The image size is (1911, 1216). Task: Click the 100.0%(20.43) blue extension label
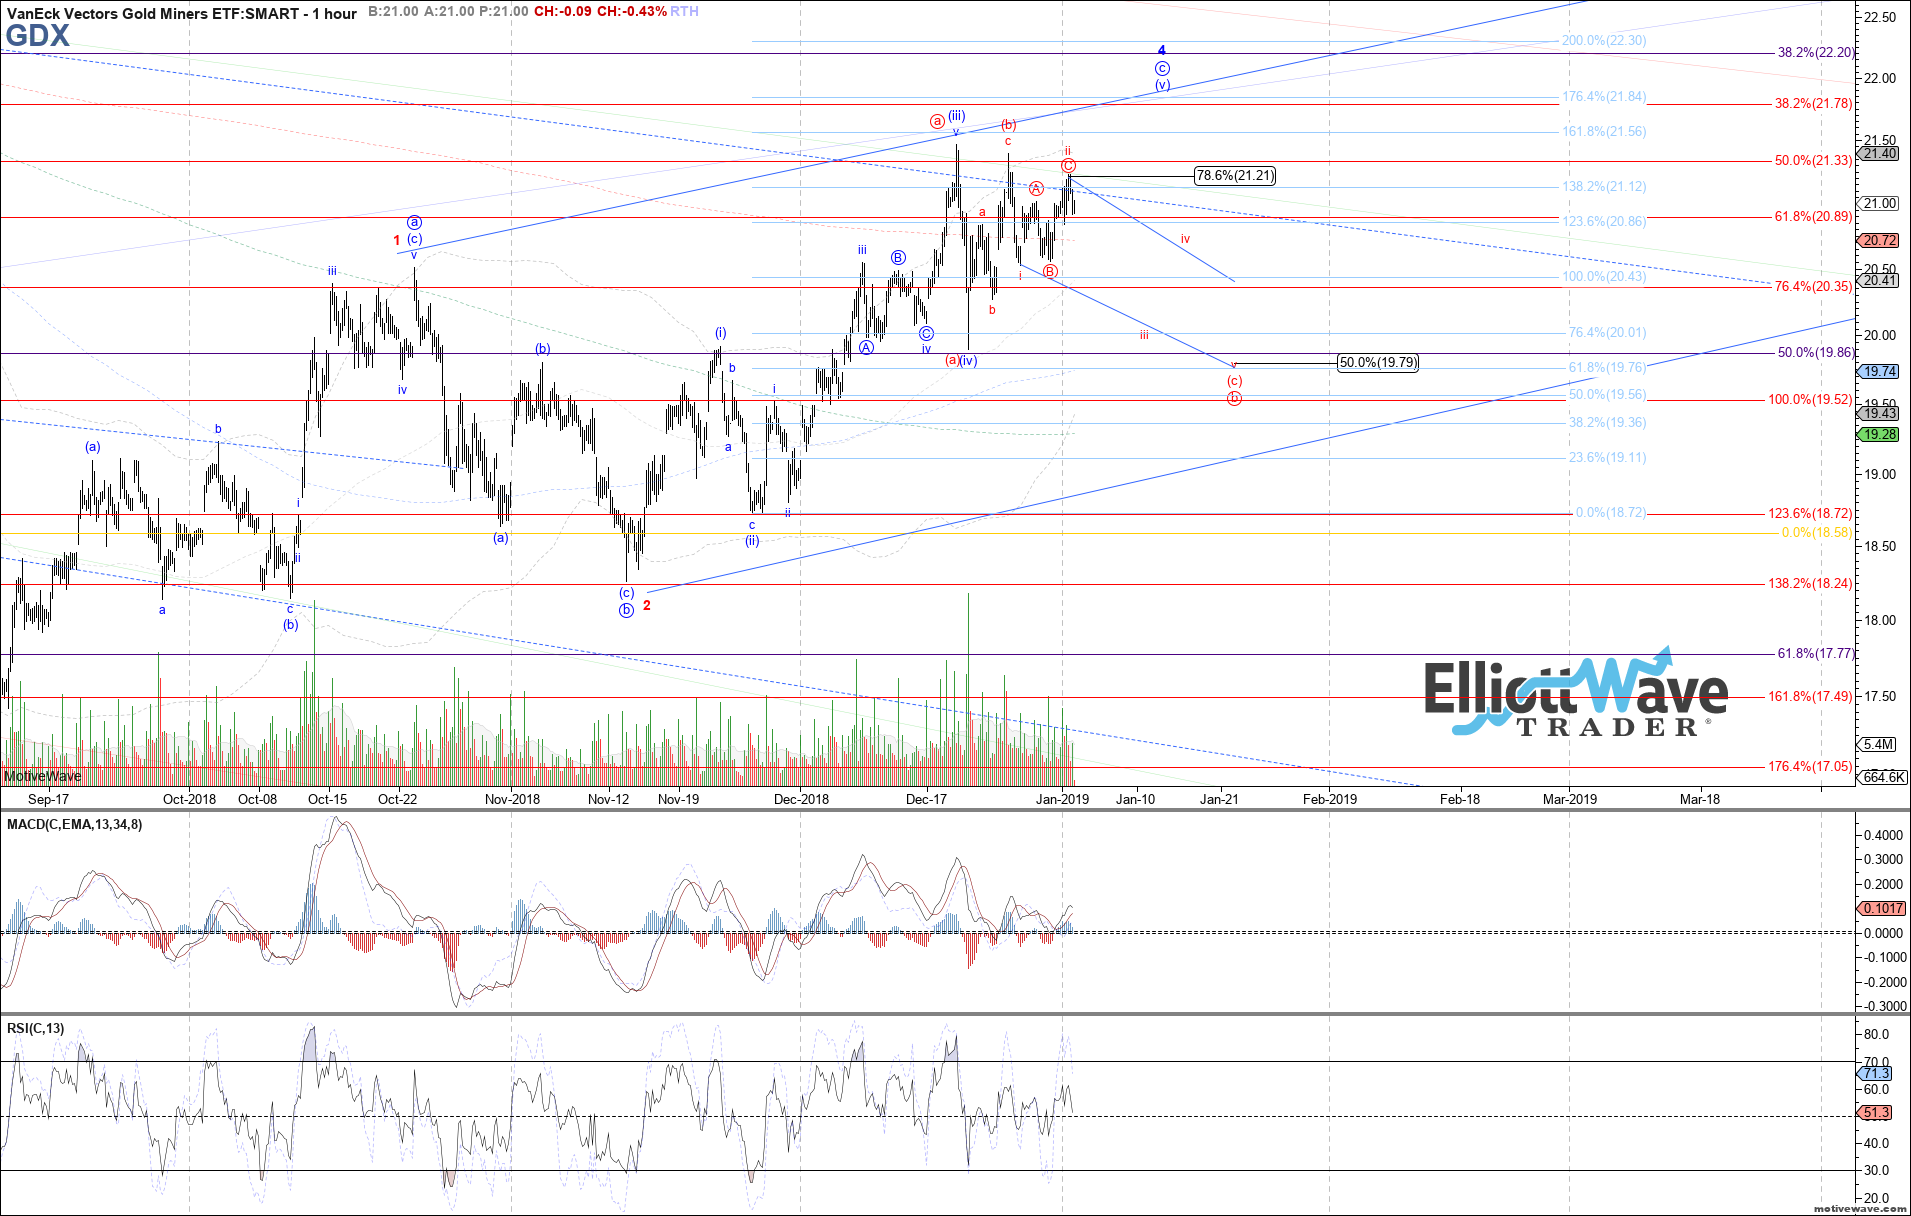[1603, 277]
